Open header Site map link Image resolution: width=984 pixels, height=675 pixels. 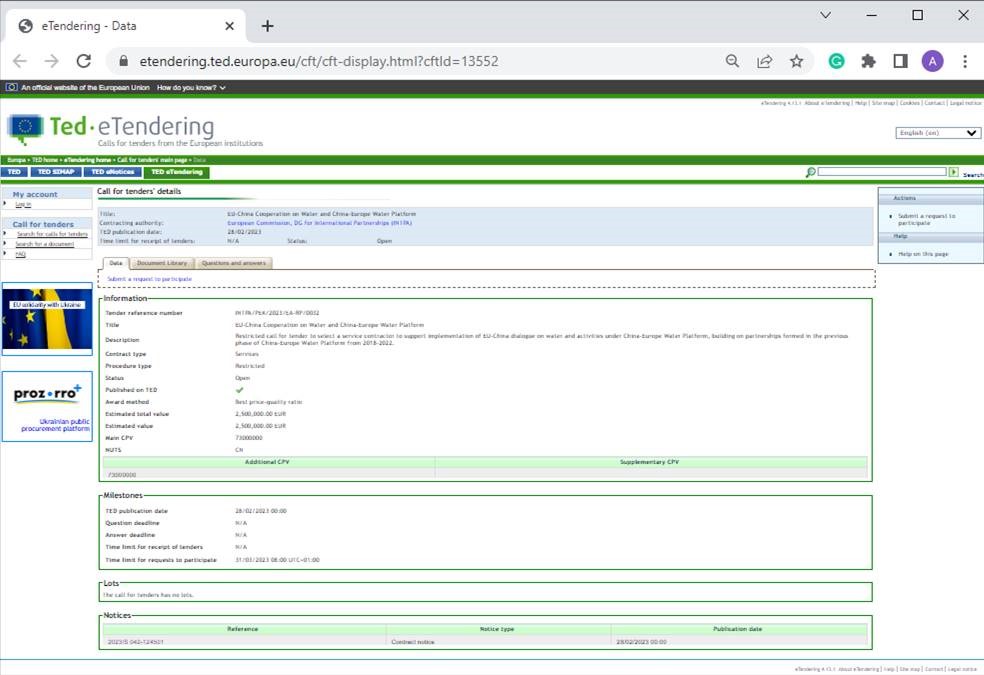[x=883, y=103]
